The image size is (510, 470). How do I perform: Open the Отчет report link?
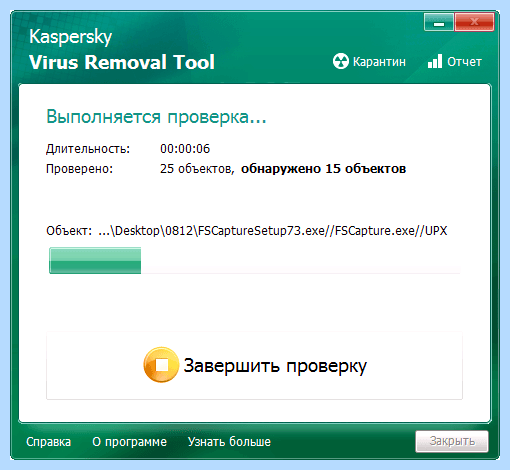coord(464,62)
